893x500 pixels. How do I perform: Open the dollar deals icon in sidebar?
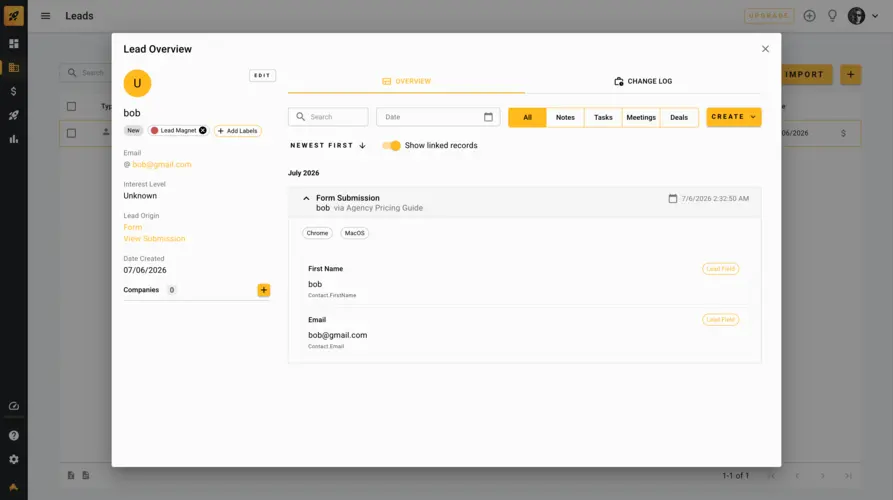[x=14, y=91]
